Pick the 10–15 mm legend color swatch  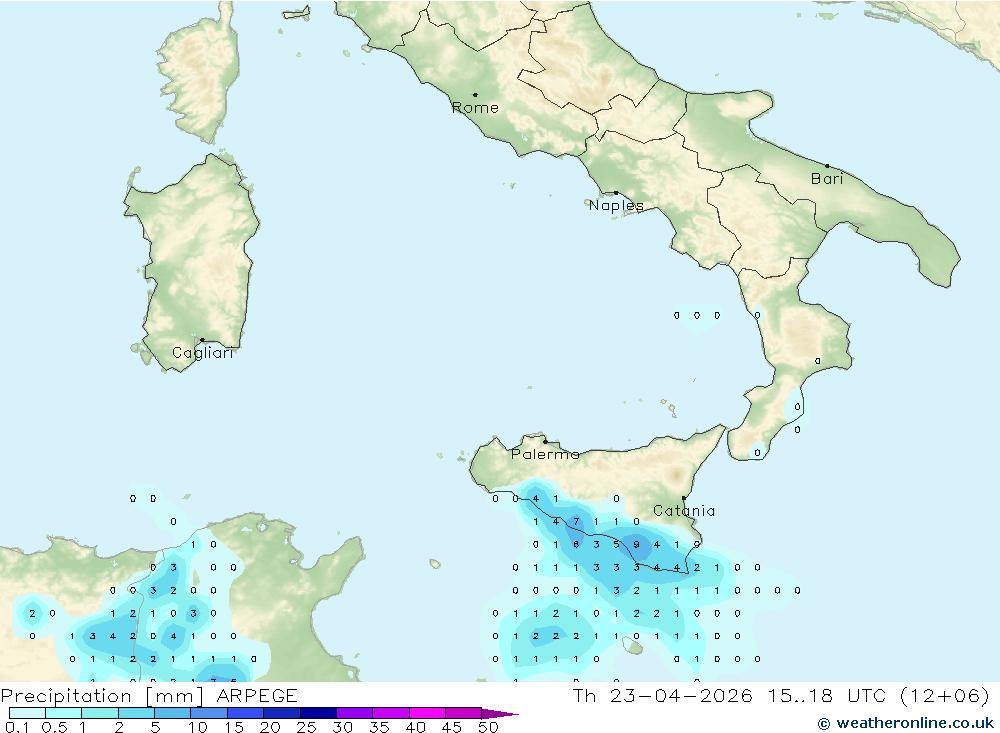click(209, 713)
